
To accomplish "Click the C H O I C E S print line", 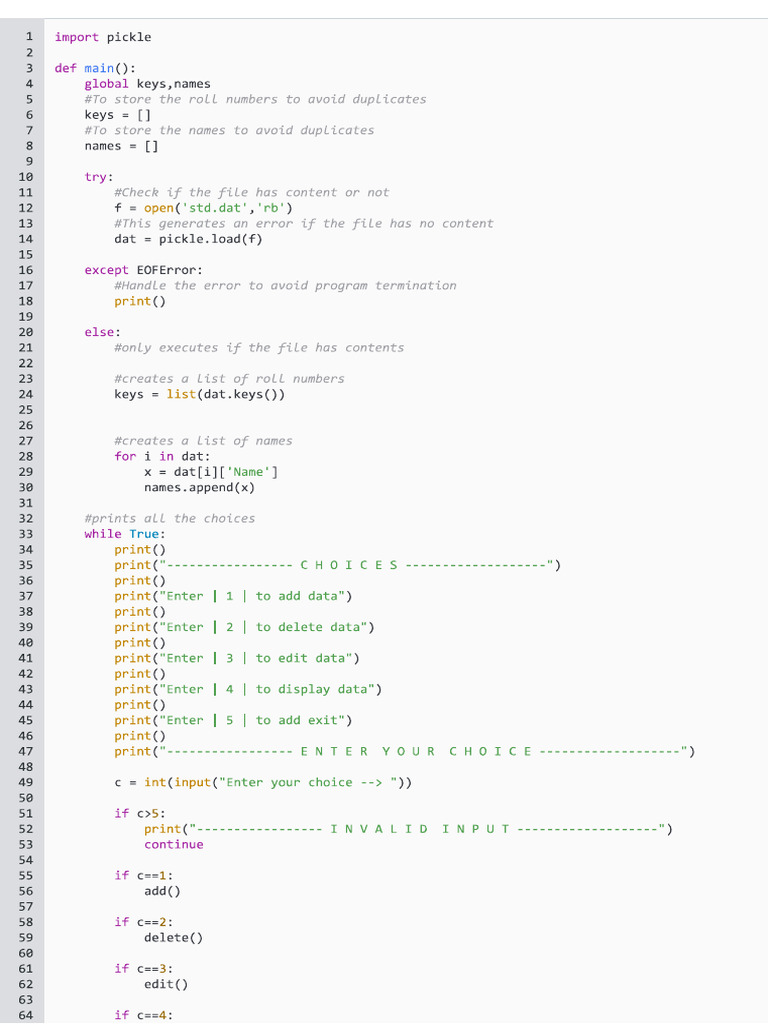I will [338, 565].
